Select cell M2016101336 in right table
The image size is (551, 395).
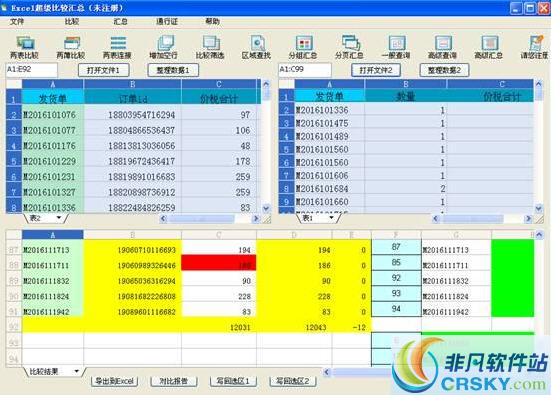[329, 110]
